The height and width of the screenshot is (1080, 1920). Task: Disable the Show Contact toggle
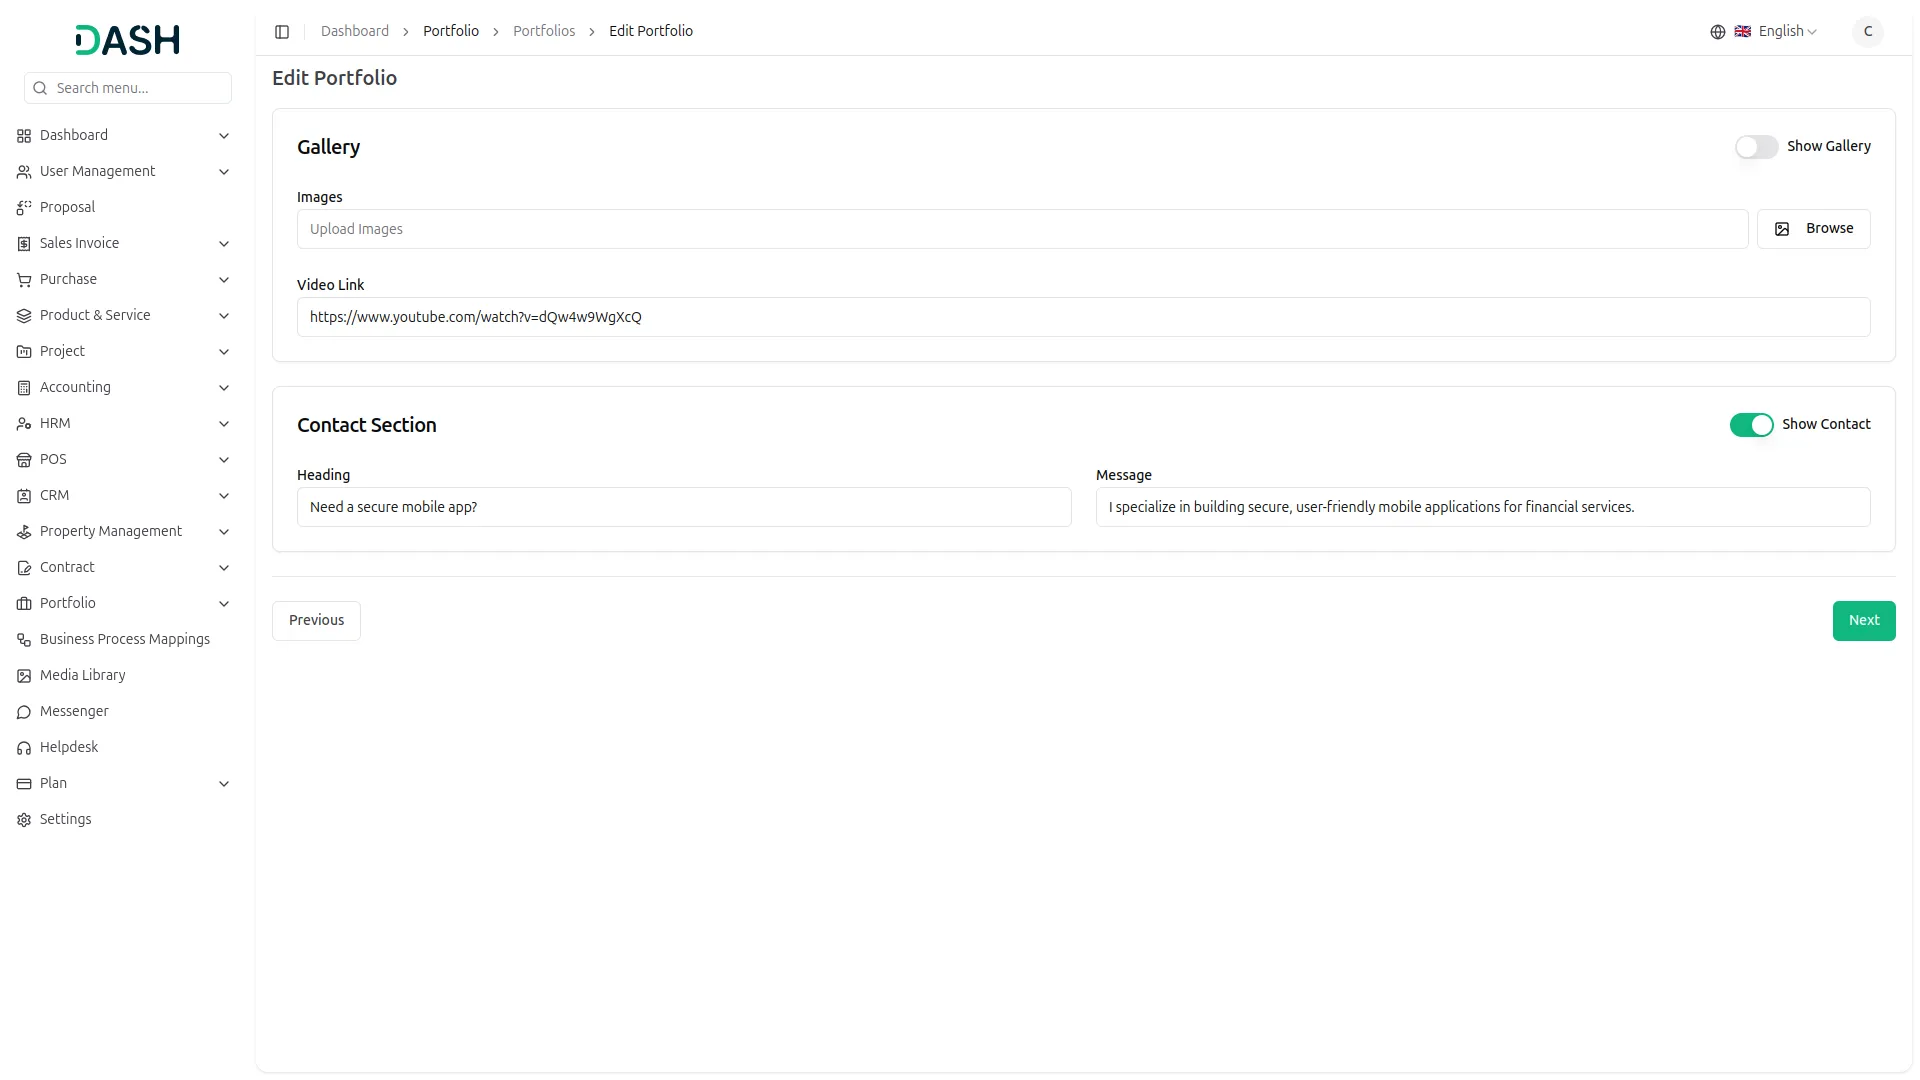[x=1751, y=425]
